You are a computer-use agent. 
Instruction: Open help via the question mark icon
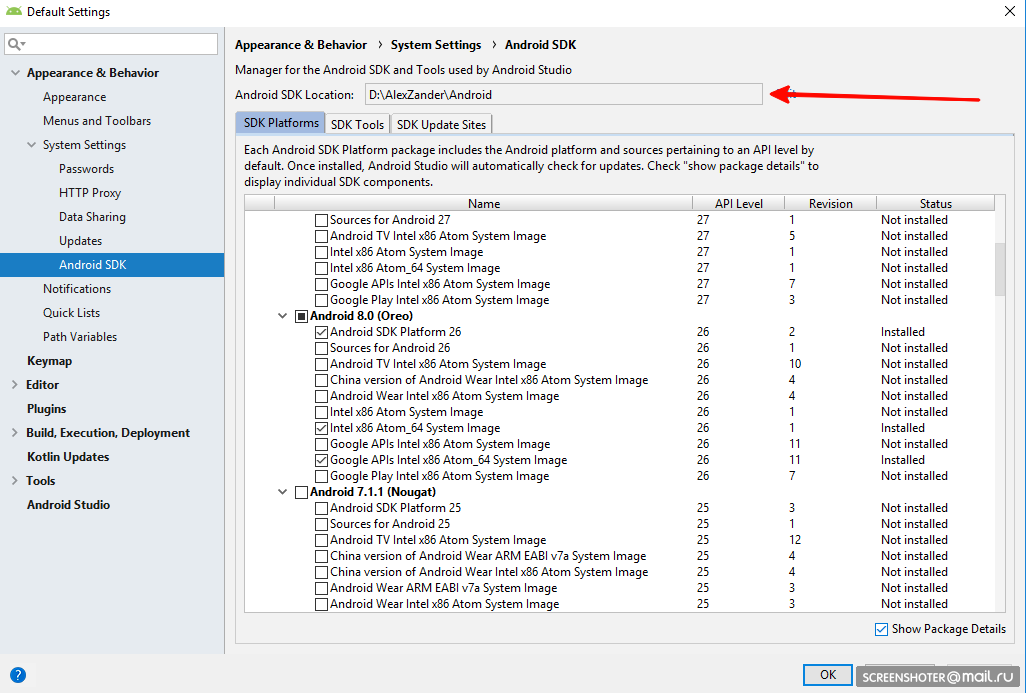(17, 675)
